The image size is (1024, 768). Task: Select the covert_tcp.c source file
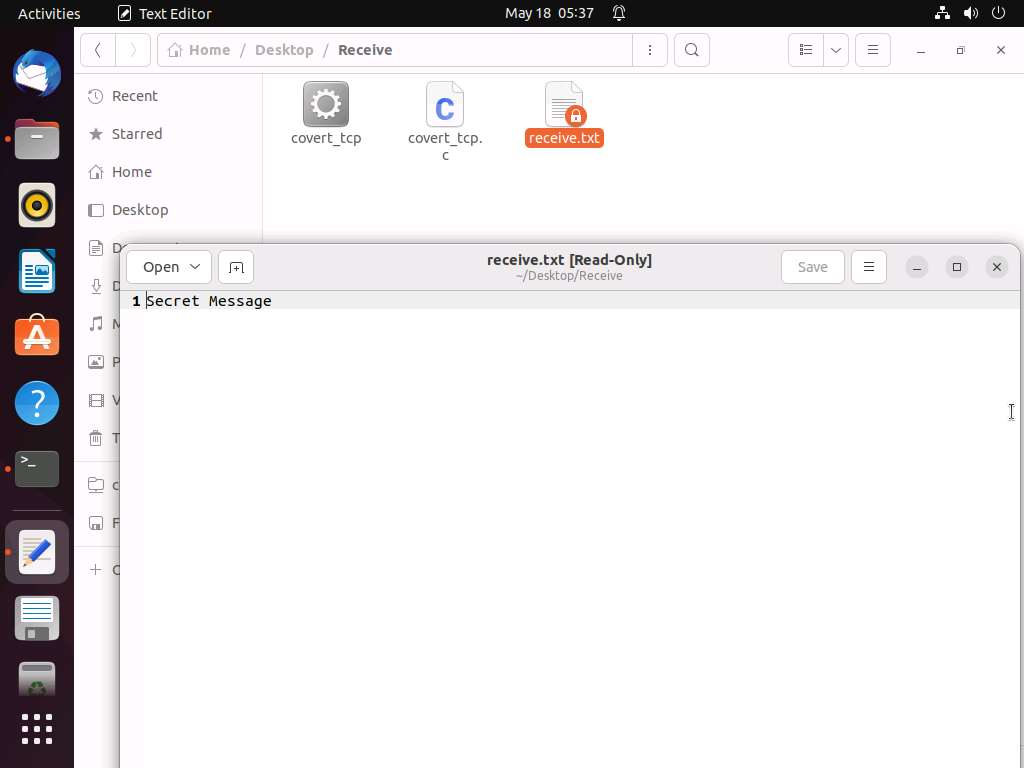click(445, 105)
